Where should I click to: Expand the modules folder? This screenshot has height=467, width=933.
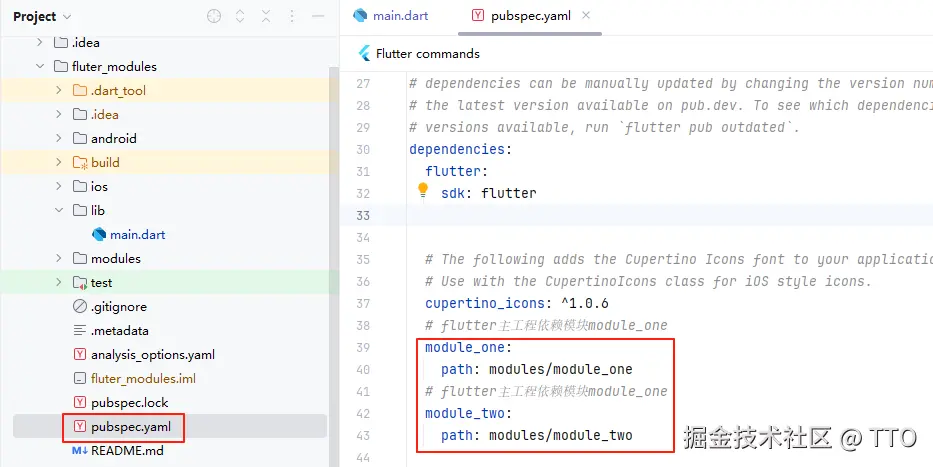tap(58, 258)
